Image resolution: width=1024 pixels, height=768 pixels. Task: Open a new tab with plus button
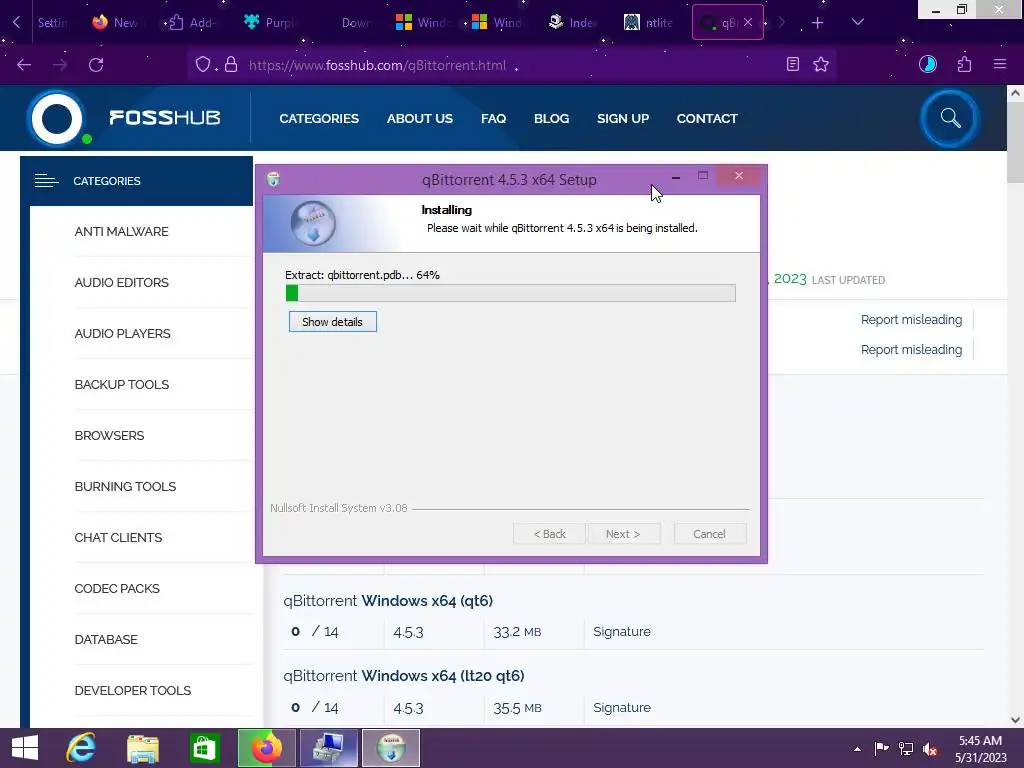[x=818, y=23]
